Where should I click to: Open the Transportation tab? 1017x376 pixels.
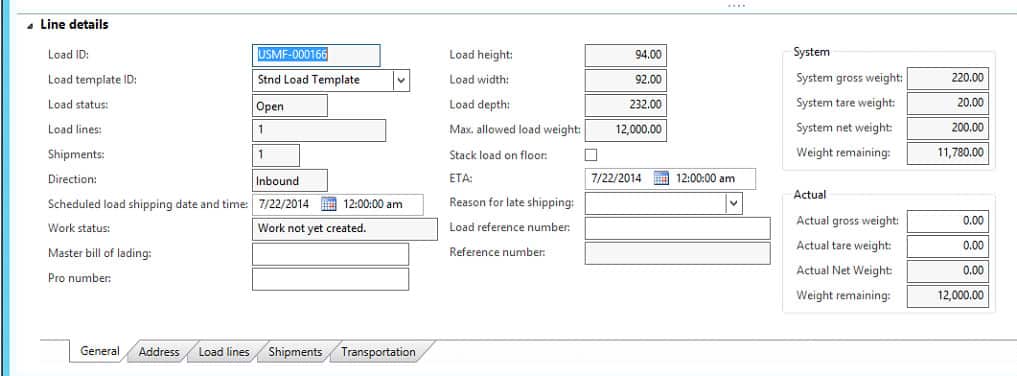[378, 352]
